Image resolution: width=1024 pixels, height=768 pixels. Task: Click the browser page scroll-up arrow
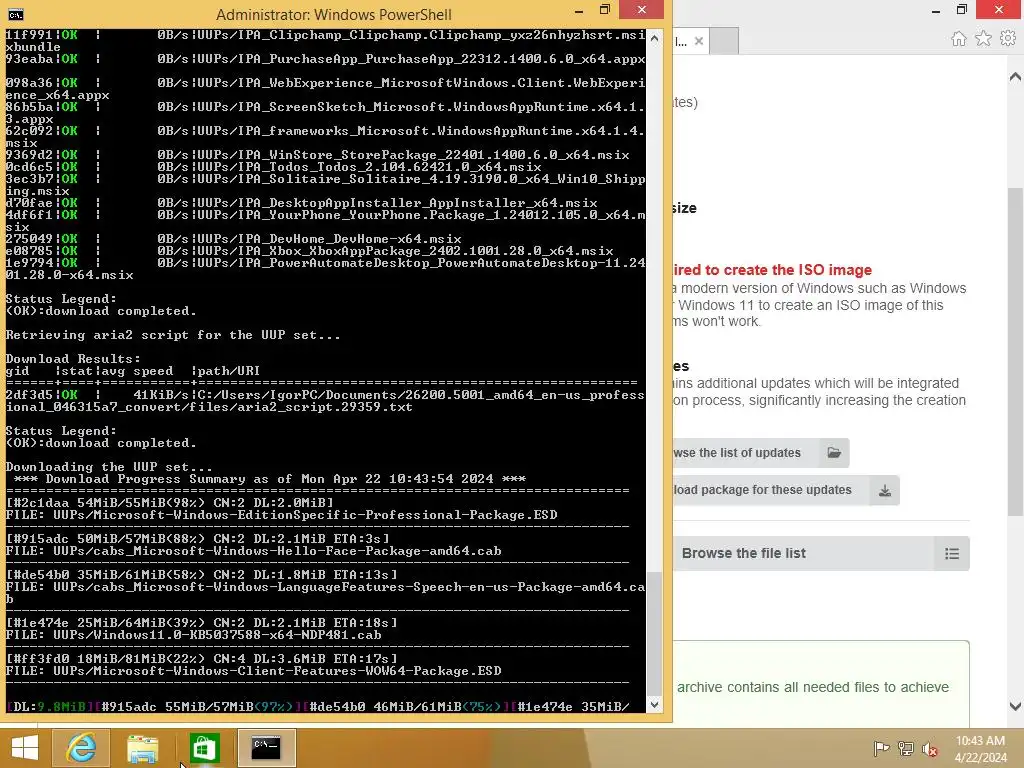(x=1015, y=77)
